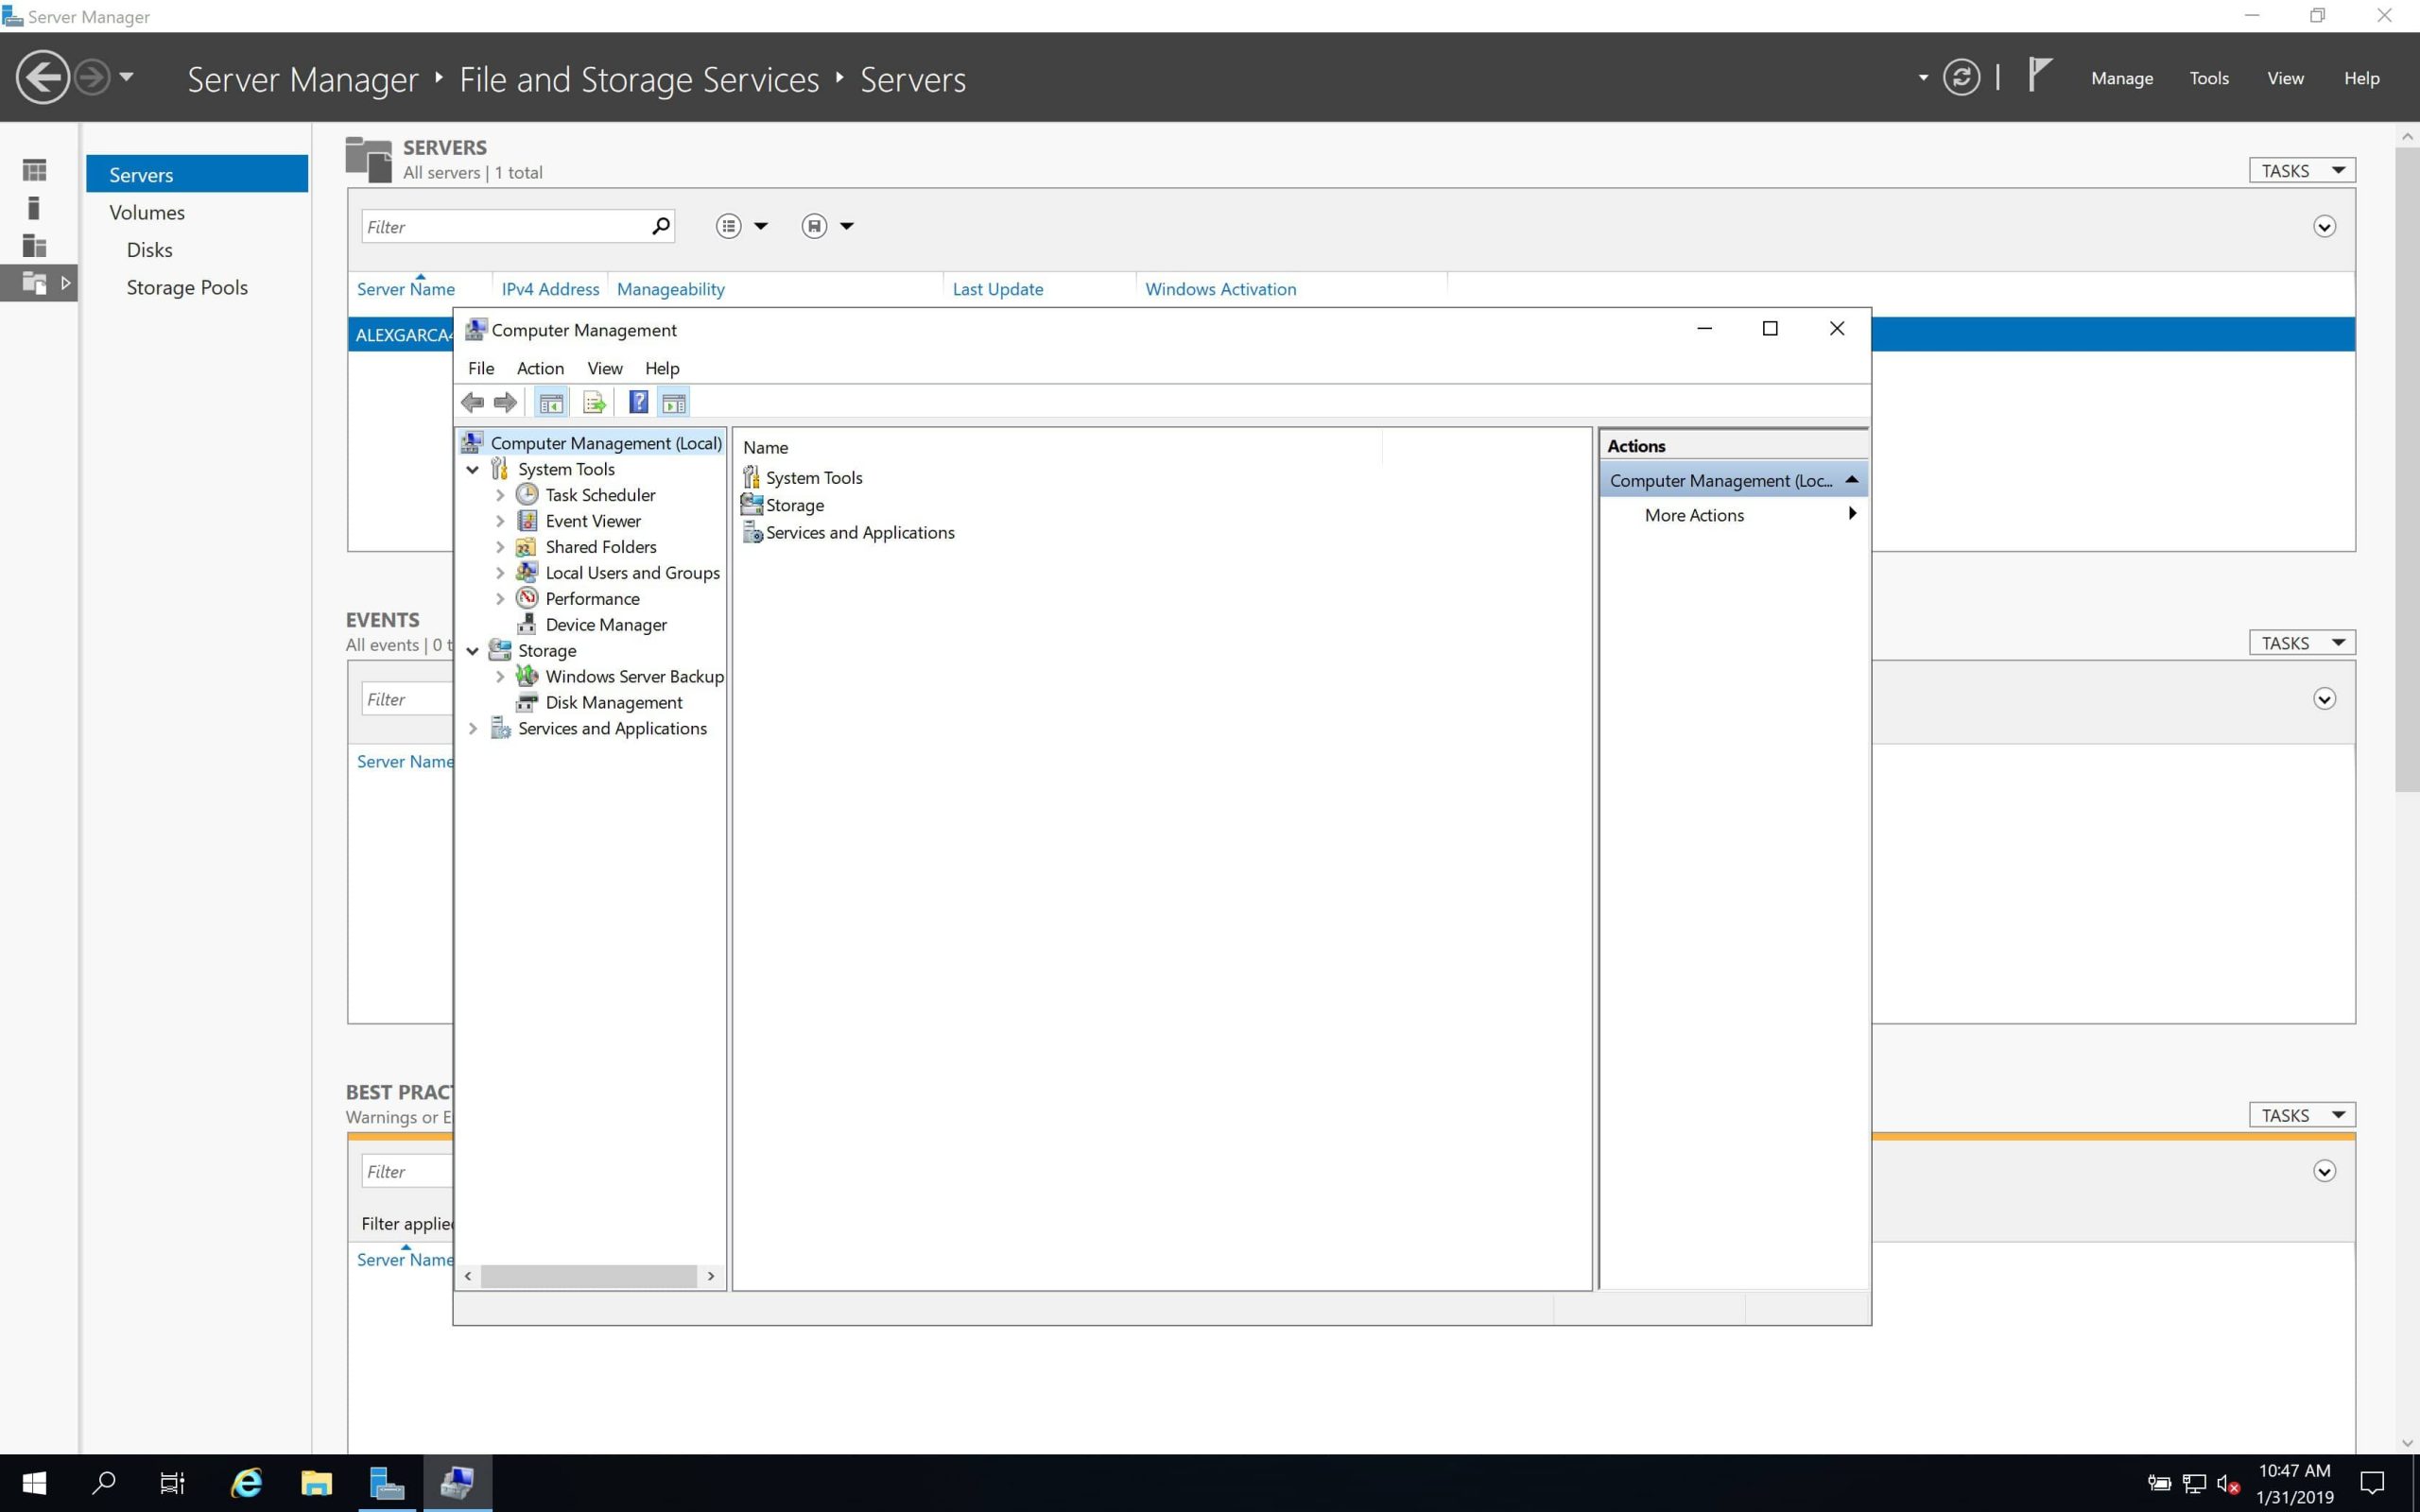Expand the Task Scheduler tree node
The height and width of the screenshot is (1512, 2420).
(x=500, y=495)
